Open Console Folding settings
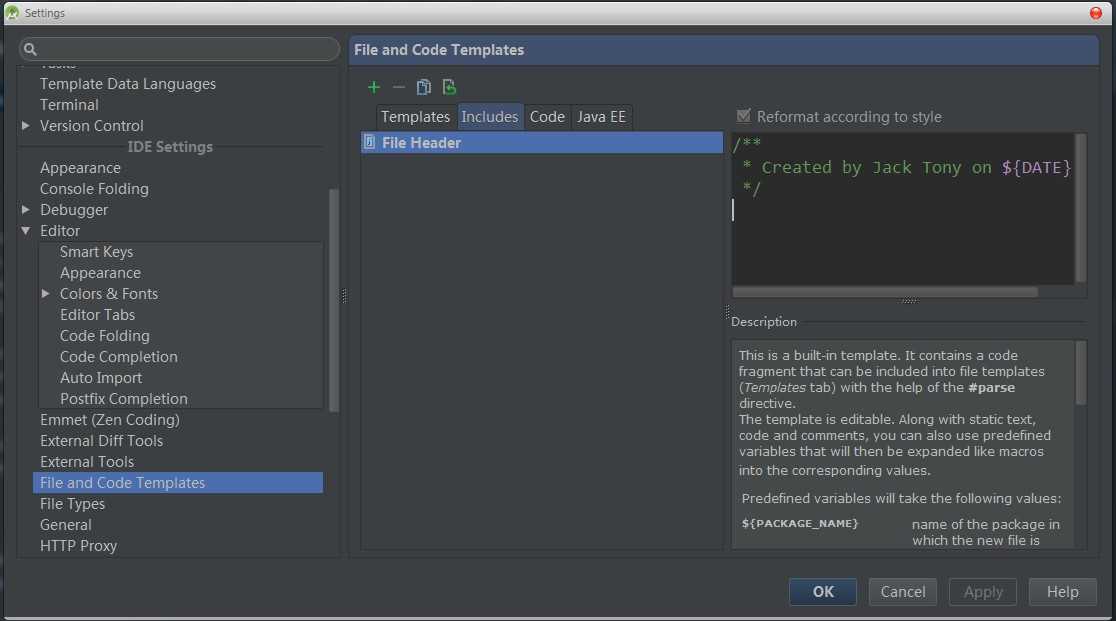This screenshot has width=1116, height=621. pos(94,189)
